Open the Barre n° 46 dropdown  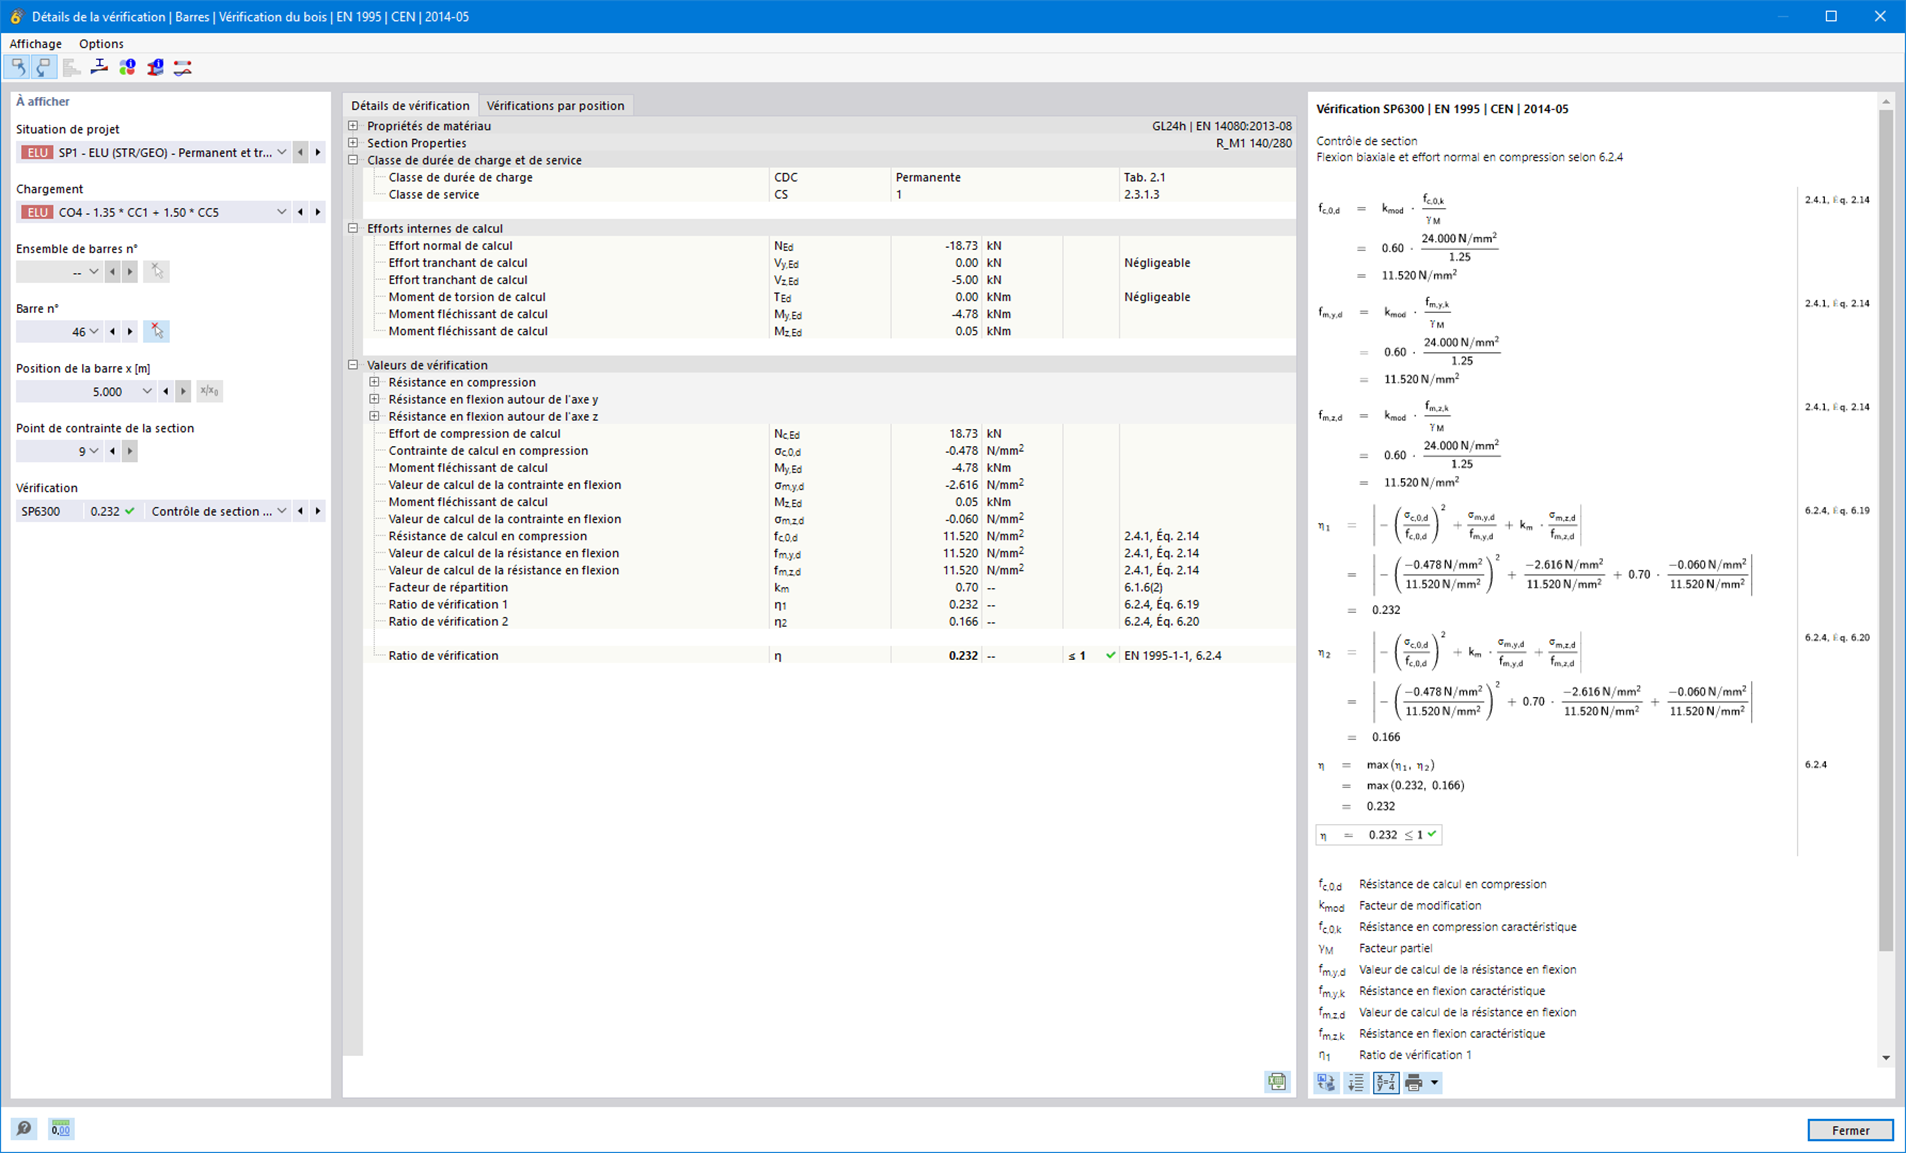[94, 331]
